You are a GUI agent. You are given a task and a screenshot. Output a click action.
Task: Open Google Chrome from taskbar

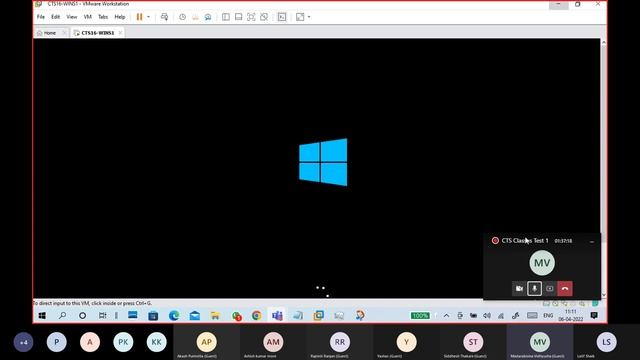[x=256, y=315]
